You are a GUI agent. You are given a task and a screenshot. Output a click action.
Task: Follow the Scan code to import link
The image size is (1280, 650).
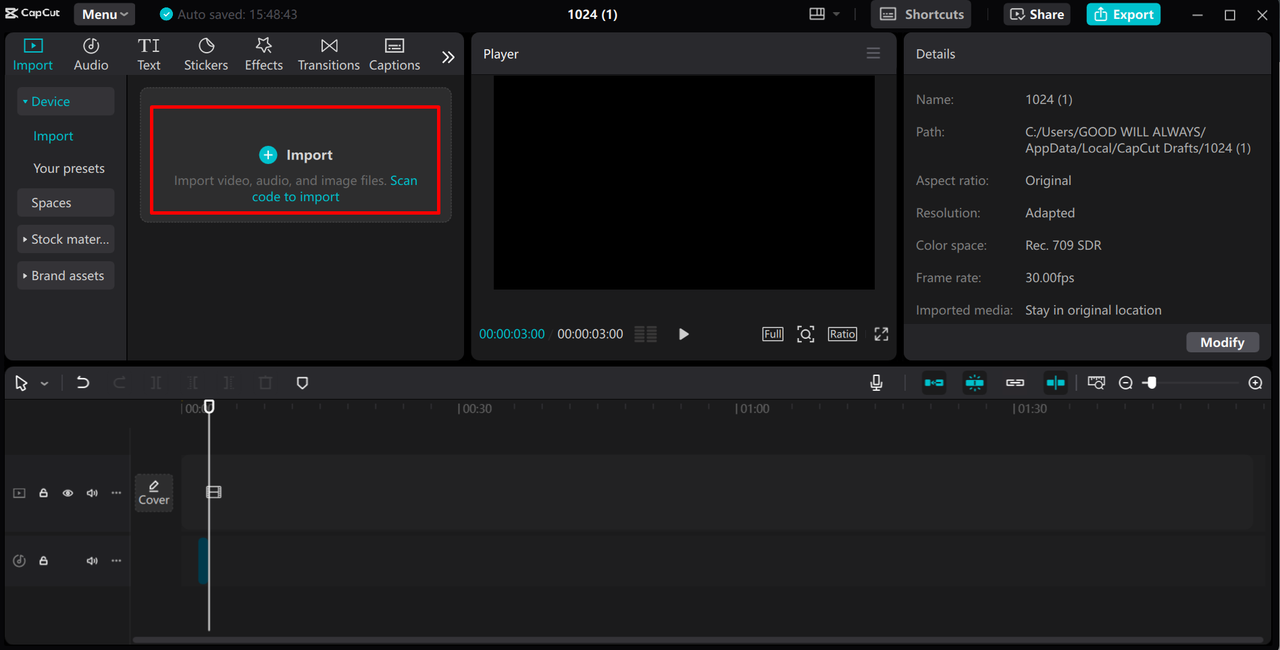[x=335, y=189]
